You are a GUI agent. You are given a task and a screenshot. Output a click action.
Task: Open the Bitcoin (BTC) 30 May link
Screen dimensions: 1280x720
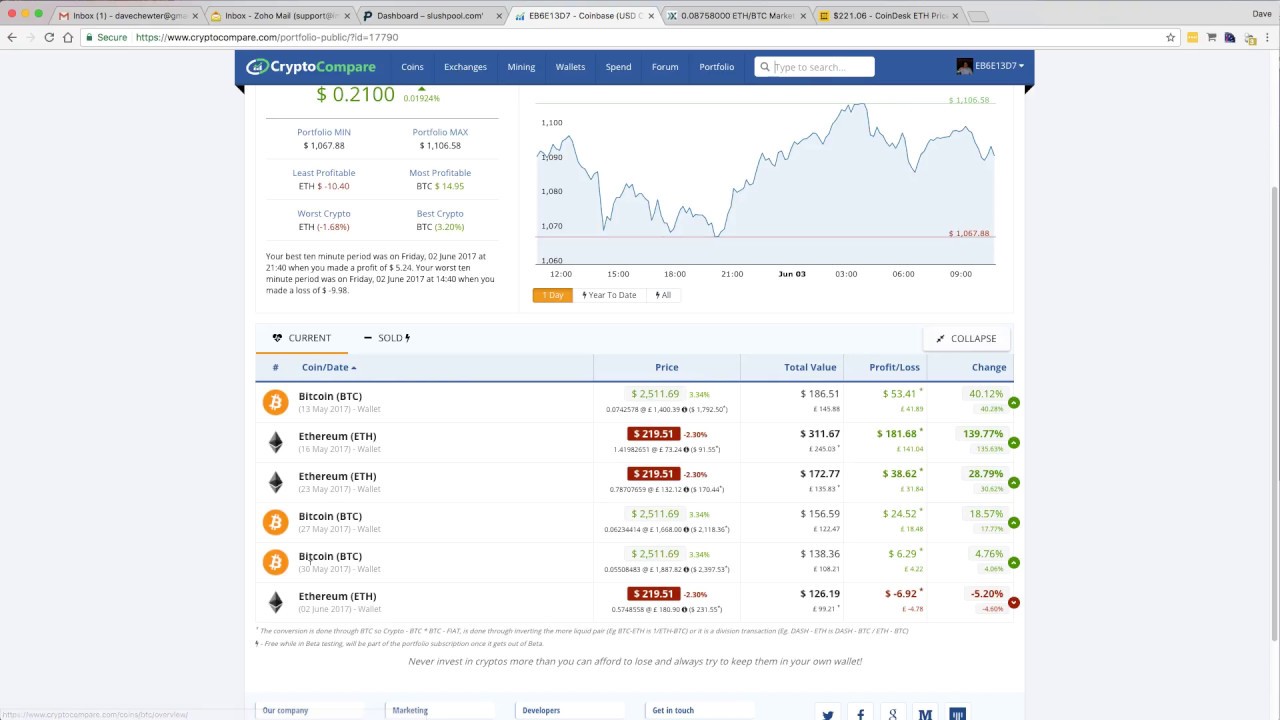coord(330,556)
